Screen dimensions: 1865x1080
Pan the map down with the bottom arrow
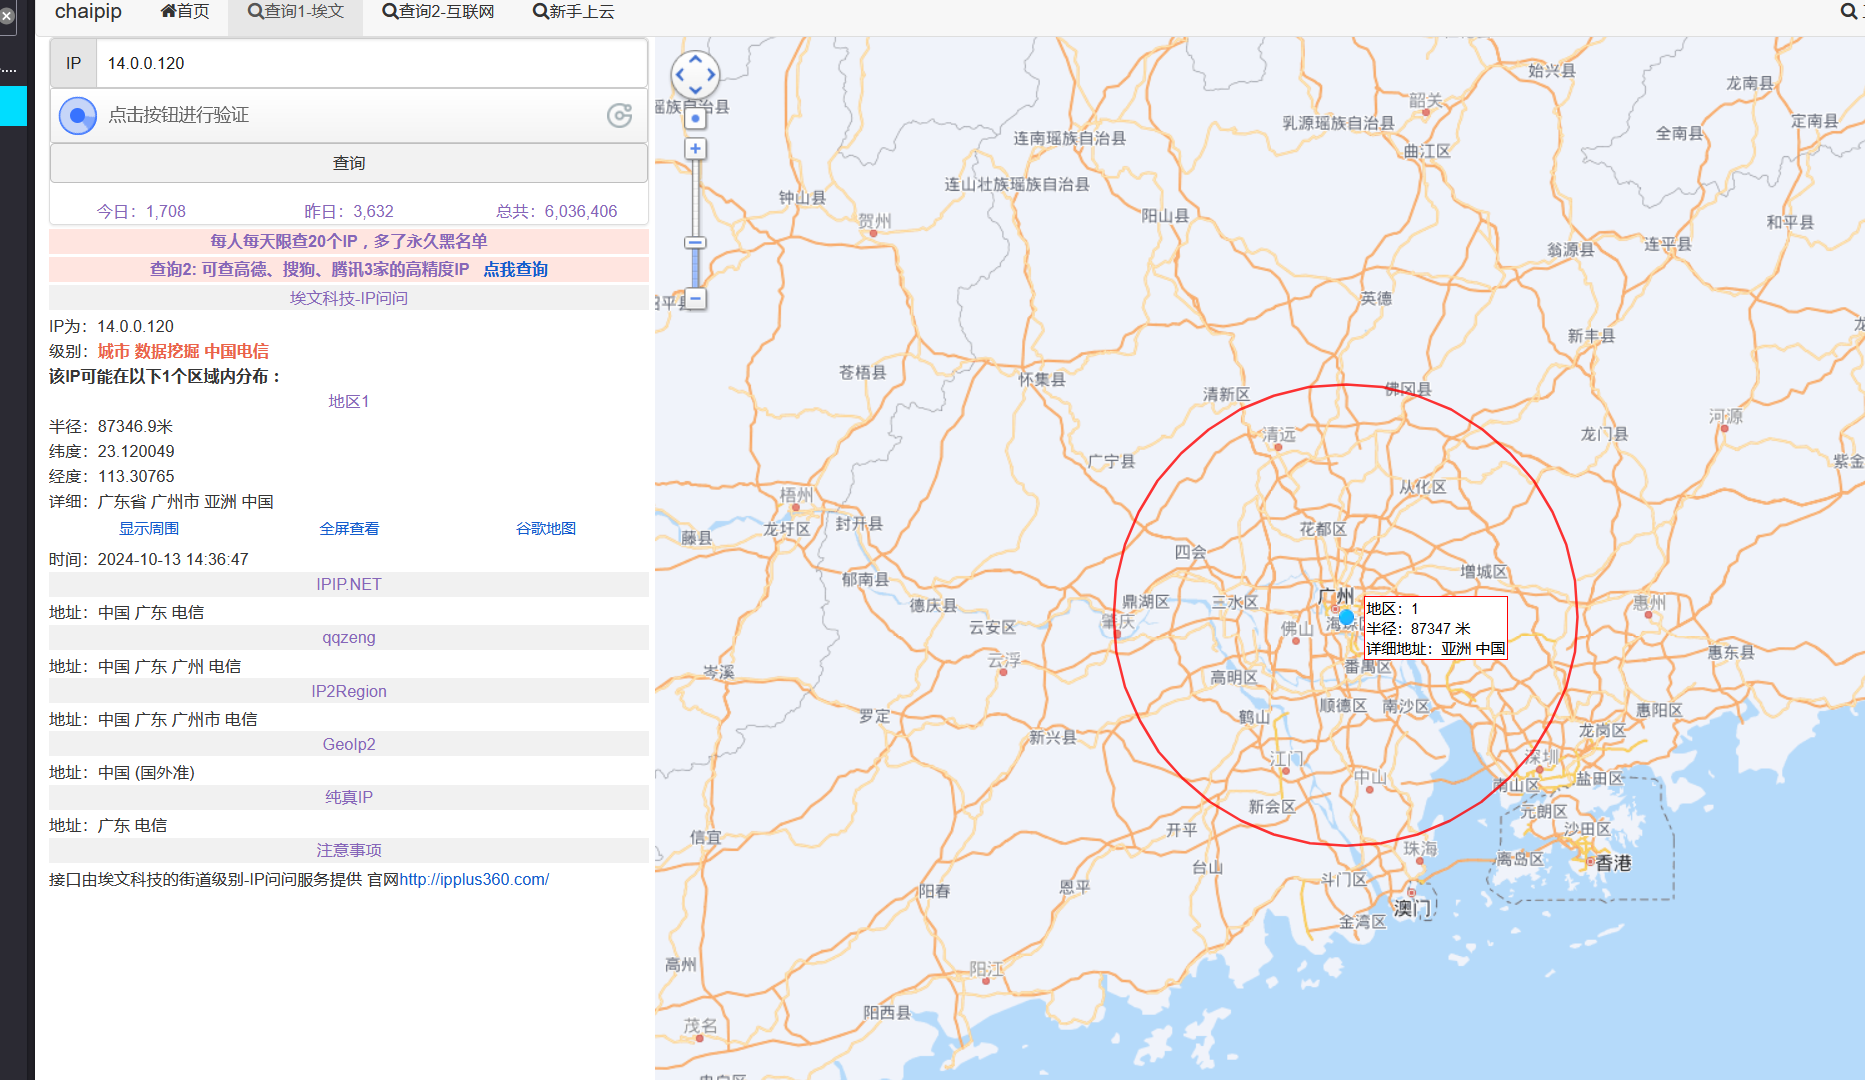[x=695, y=91]
